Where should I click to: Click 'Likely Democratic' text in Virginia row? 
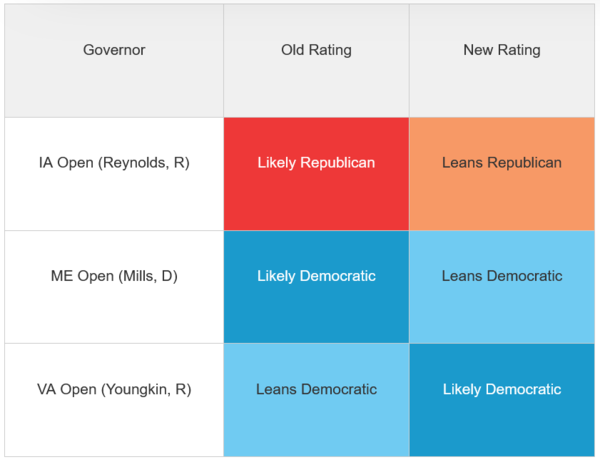tap(502, 389)
